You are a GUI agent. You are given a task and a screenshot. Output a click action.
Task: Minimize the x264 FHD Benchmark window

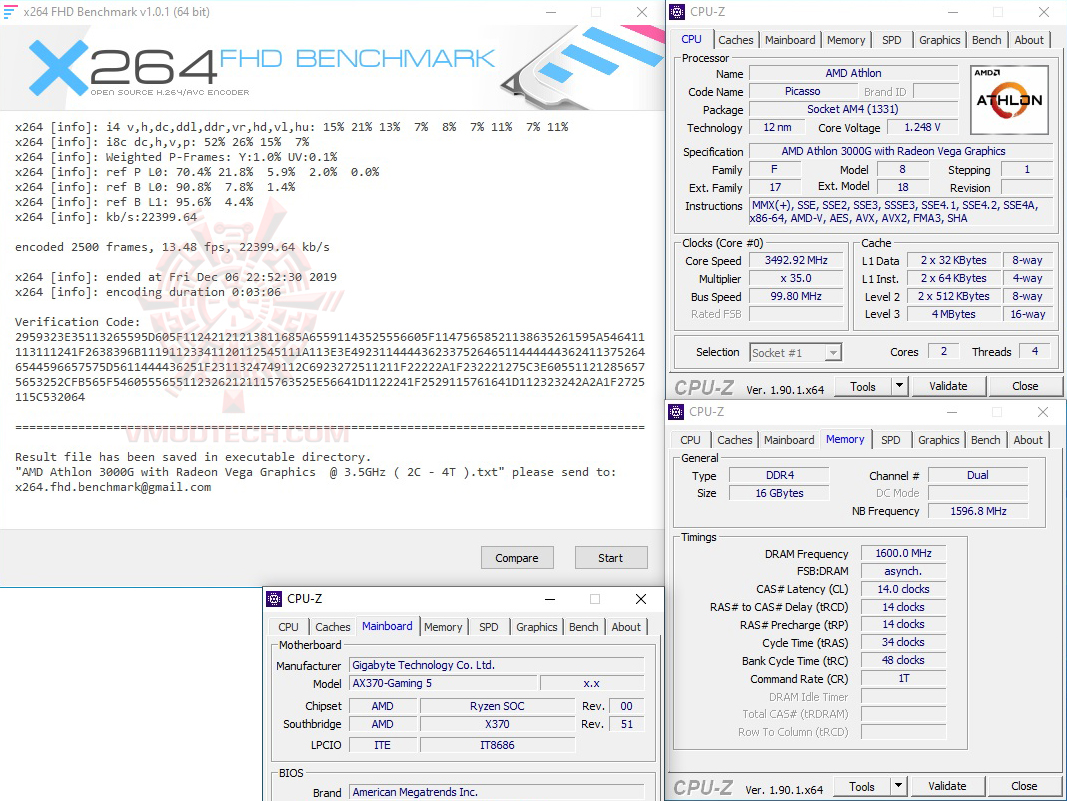pos(551,12)
